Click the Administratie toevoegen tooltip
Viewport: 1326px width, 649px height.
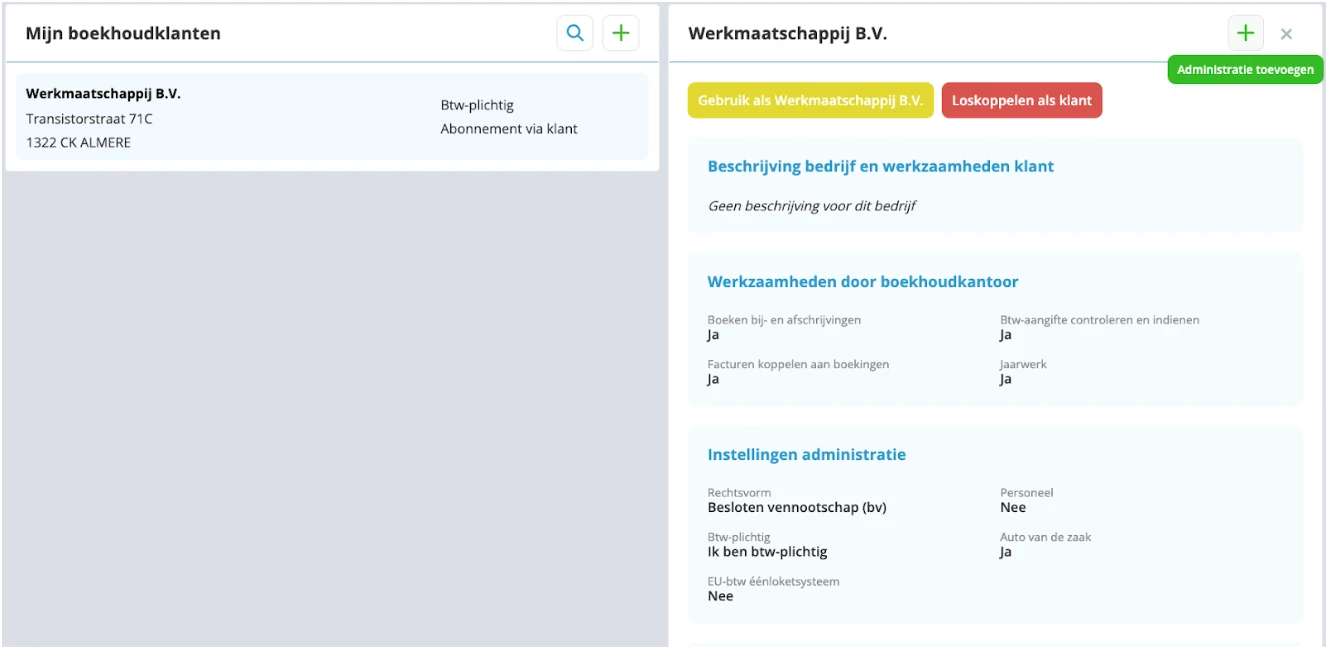click(1246, 70)
